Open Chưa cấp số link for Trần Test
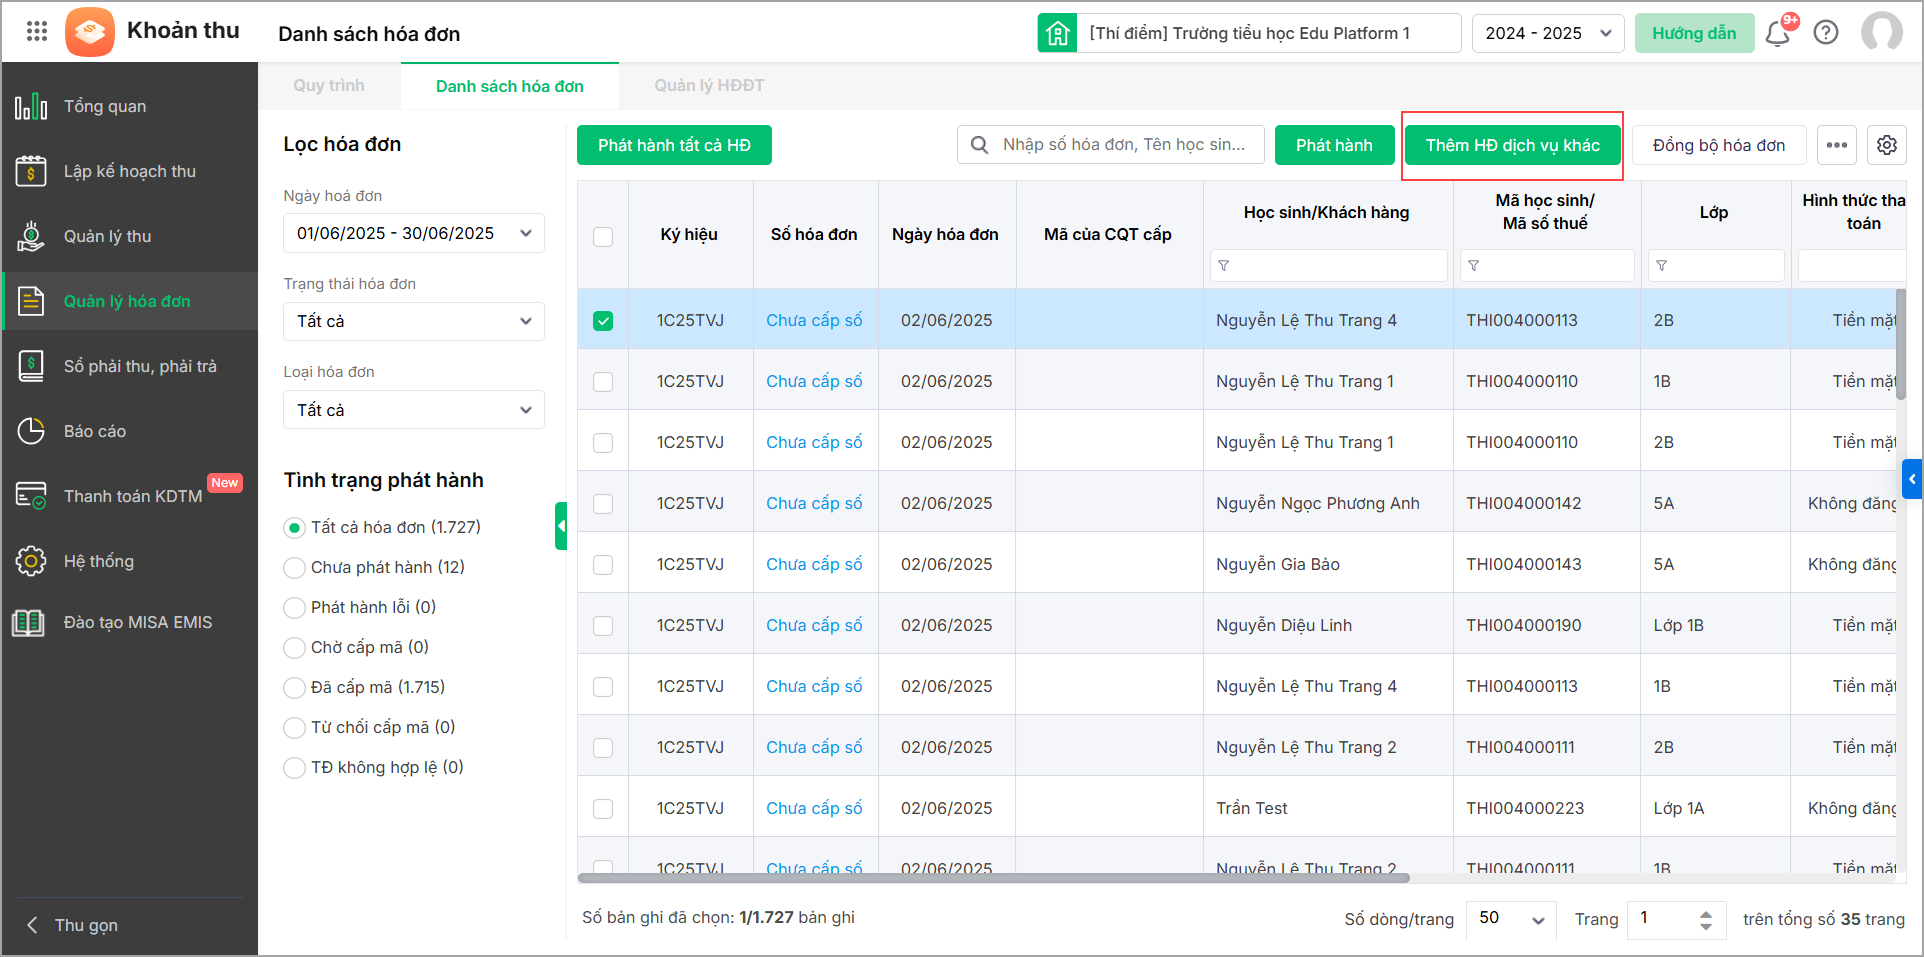 tap(814, 808)
